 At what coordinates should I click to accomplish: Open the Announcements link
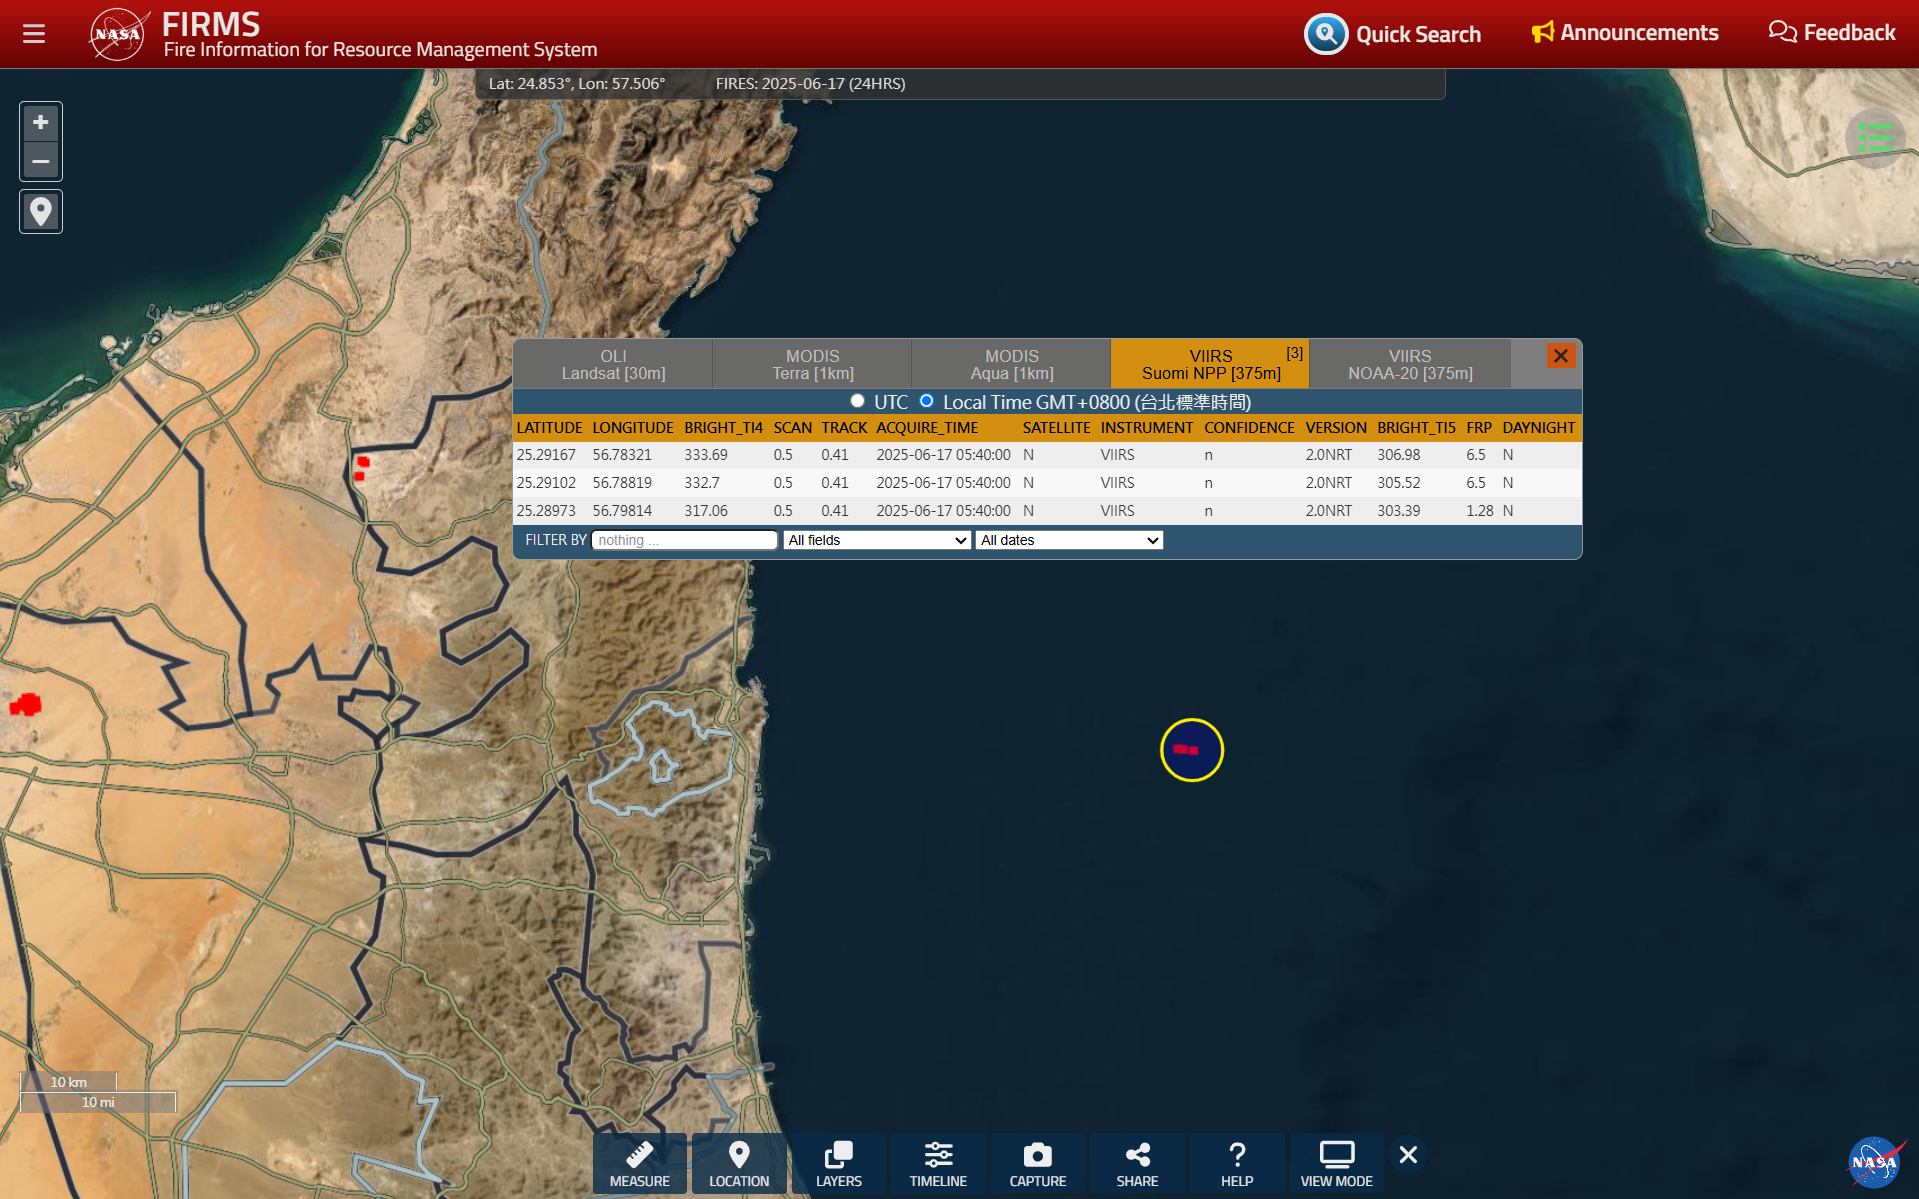(x=1625, y=33)
